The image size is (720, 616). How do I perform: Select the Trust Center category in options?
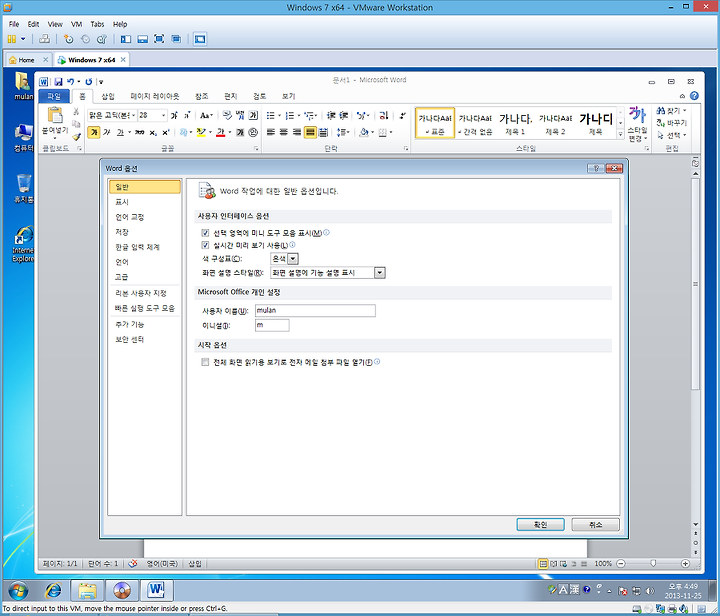tap(145, 340)
